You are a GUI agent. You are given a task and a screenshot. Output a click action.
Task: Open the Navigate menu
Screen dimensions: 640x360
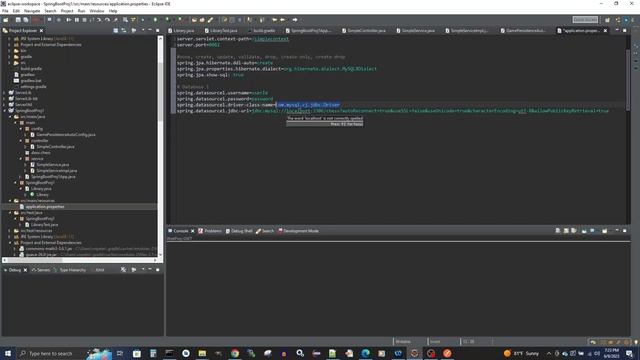click(32, 11)
